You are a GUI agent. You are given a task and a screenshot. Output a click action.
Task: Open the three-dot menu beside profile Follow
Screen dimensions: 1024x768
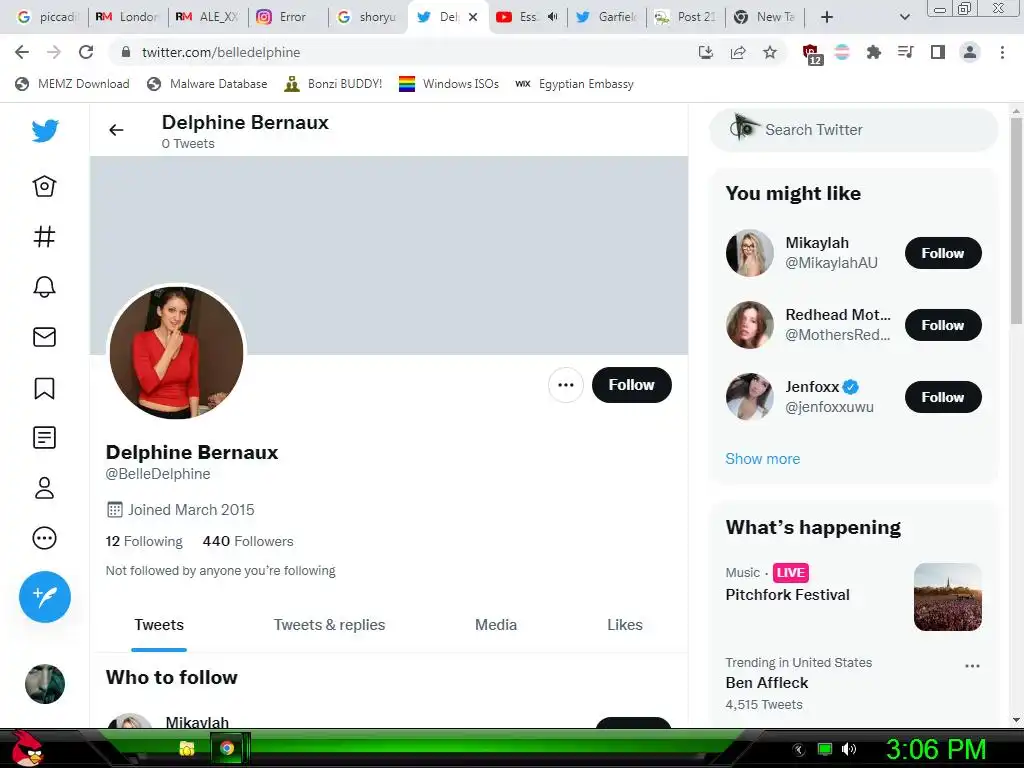click(566, 385)
